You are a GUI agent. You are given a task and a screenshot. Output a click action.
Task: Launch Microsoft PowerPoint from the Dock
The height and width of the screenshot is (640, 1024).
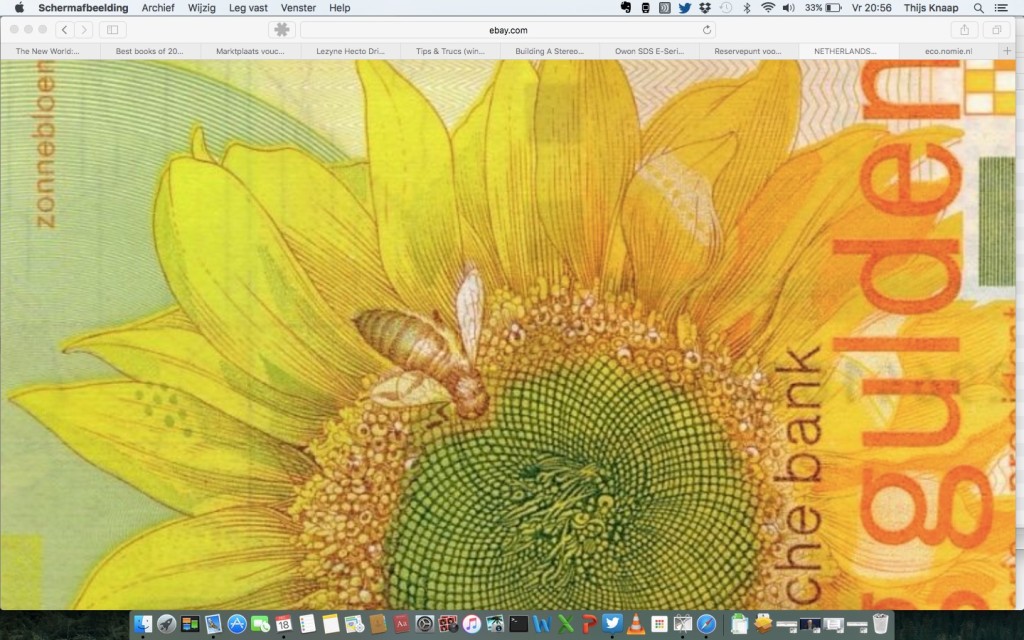click(589, 624)
